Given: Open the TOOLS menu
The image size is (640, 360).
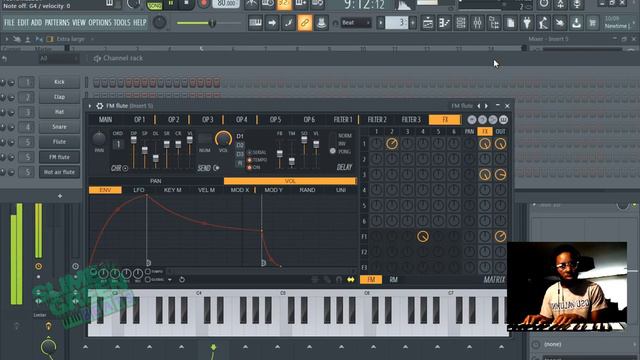Looking at the screenshot, I should click(x=122, y=22).
